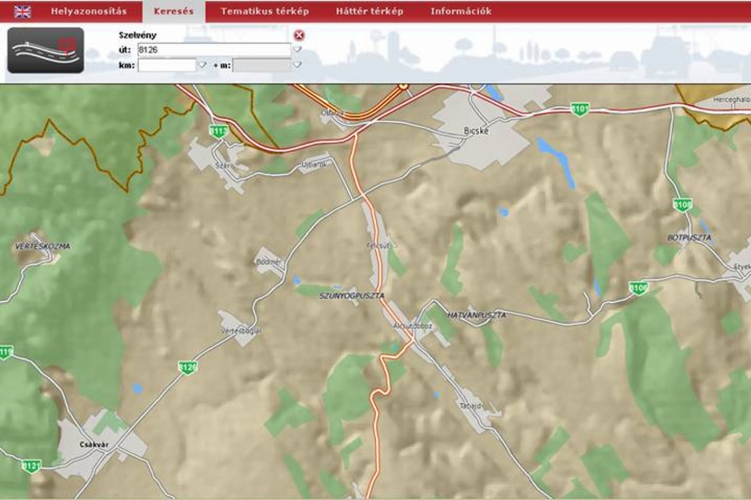The height and width of the screenshot is (500, 751).
Task: Click the 8106 road shield above Botpuszta
Action: [682, 204]
